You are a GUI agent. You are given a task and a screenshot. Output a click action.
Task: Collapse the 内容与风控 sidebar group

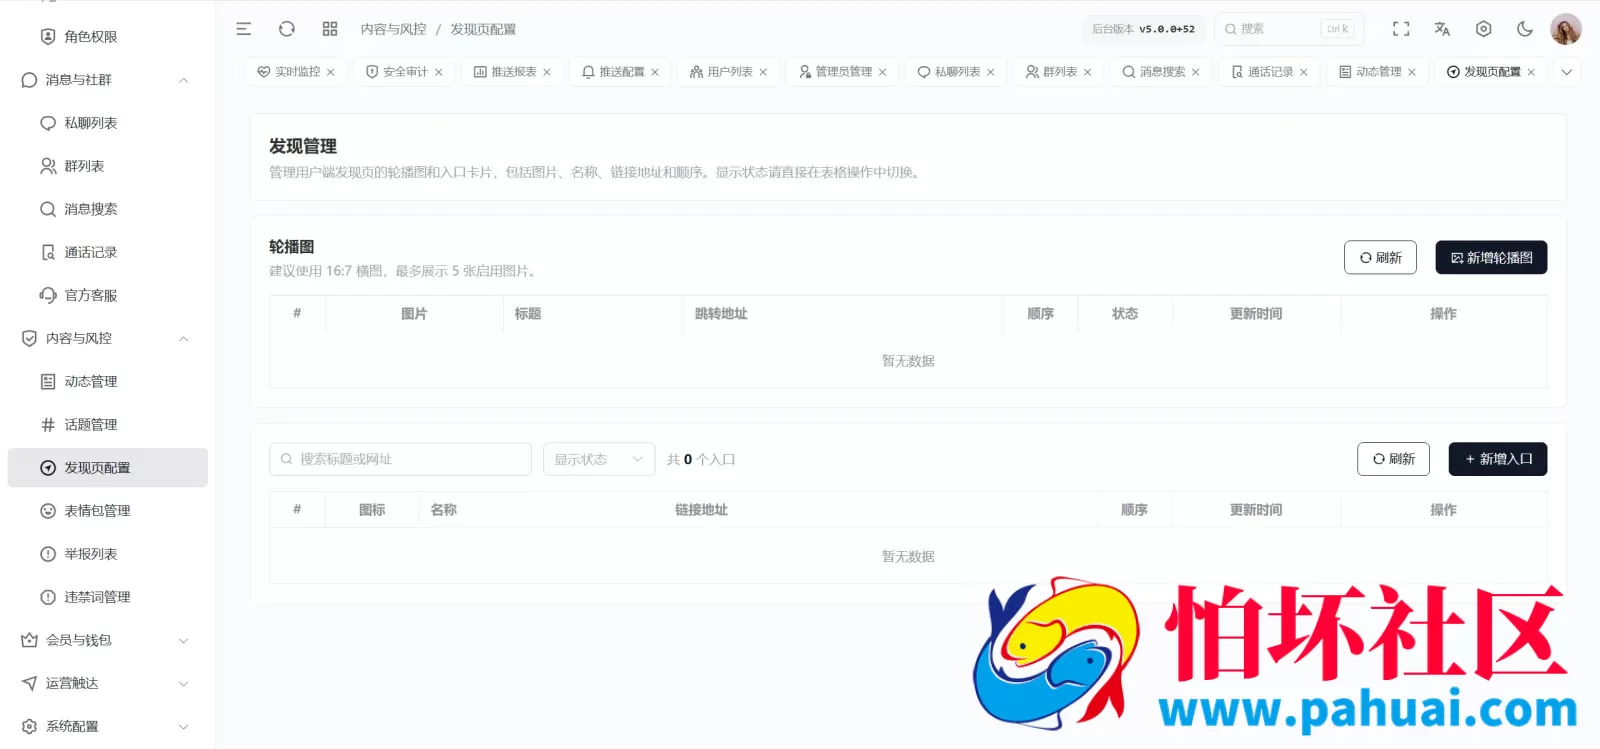click(108, 338)
